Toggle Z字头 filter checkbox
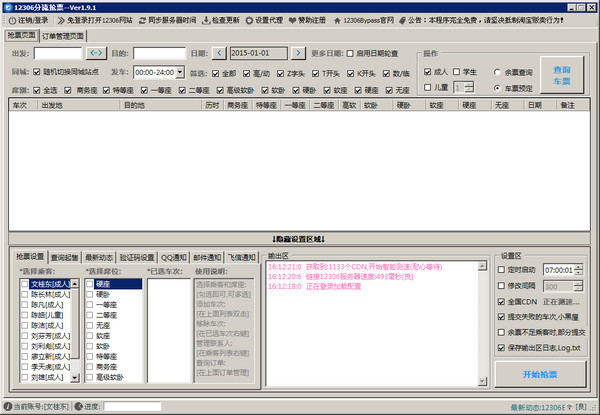 (x=280, y=73)
